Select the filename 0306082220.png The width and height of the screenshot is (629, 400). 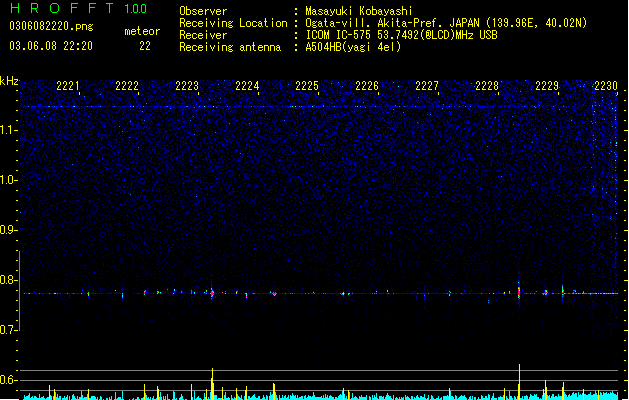coord(51,26)
